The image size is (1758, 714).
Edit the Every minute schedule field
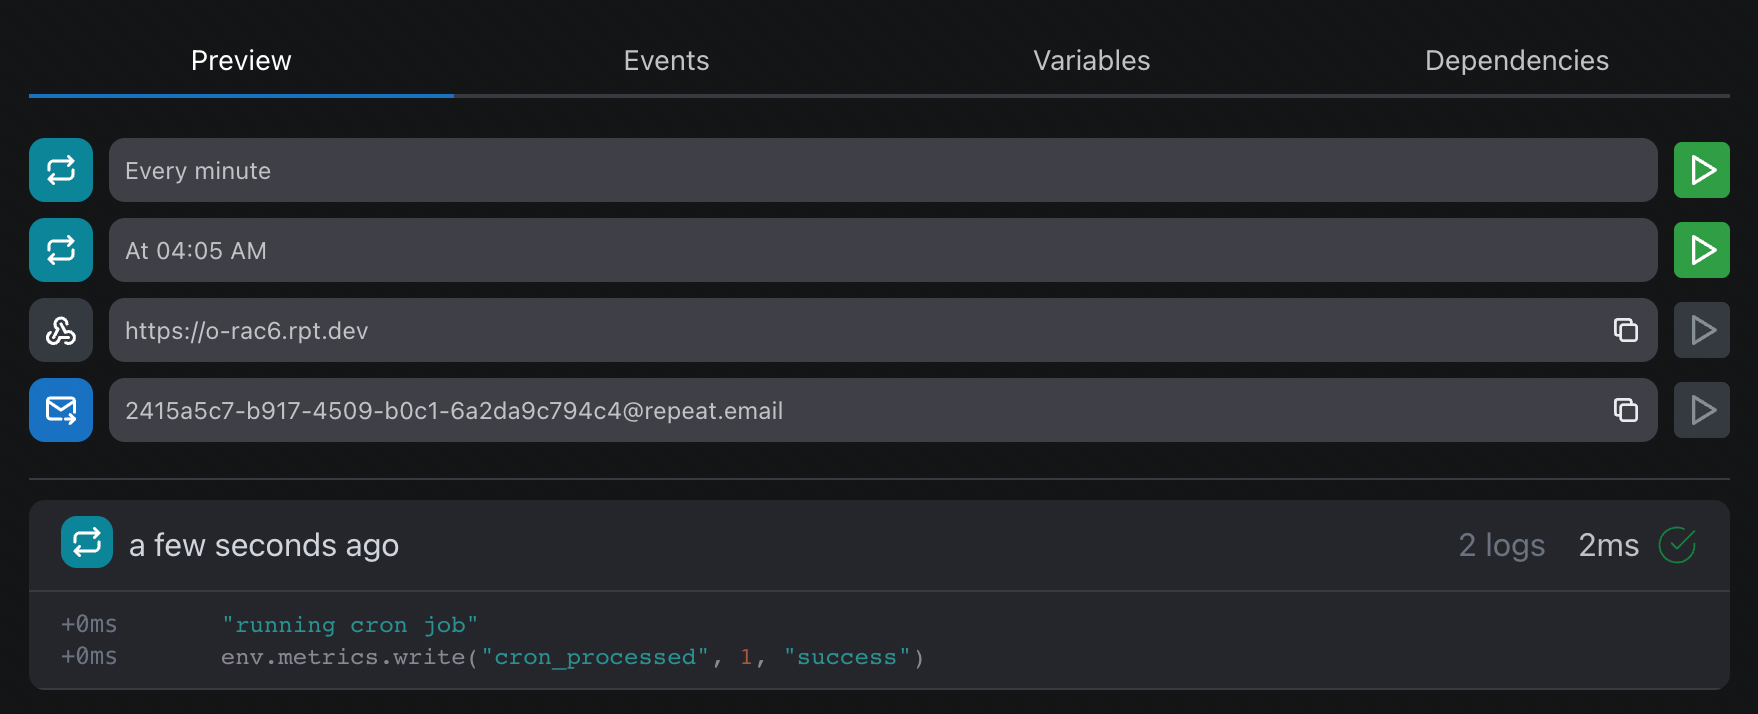883,170
